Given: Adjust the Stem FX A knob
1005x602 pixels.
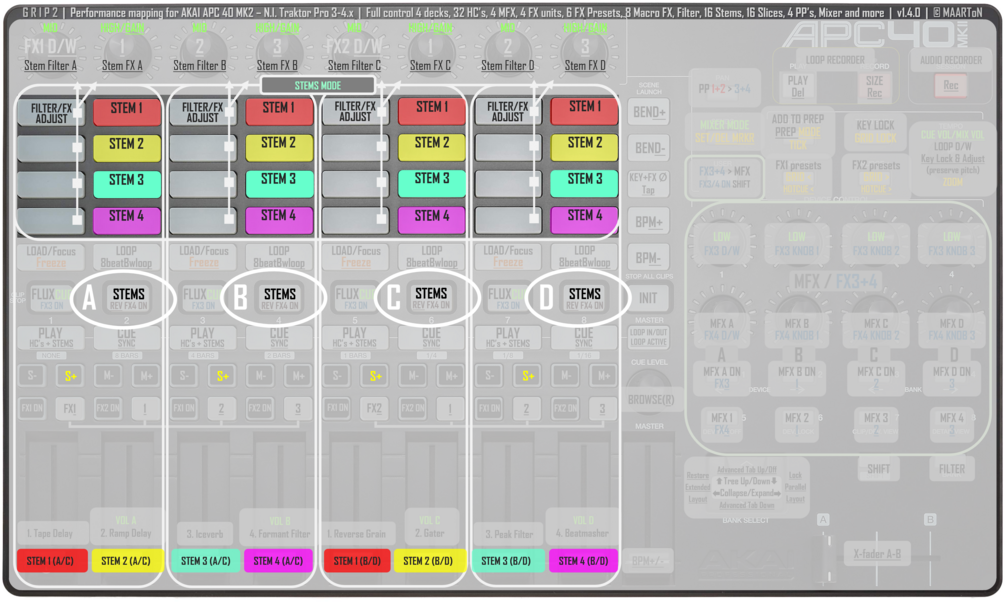Looking at the screenshot, I should tap(122, 50).
